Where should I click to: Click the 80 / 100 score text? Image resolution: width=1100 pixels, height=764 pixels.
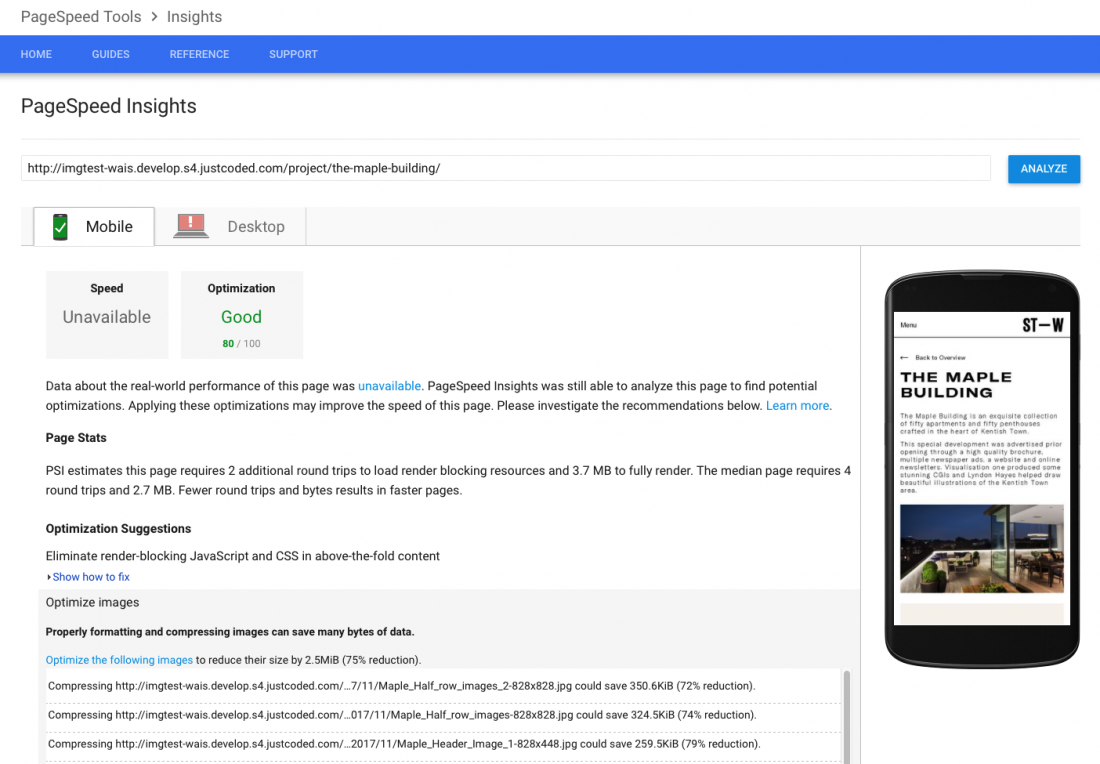tap(241, 344)
